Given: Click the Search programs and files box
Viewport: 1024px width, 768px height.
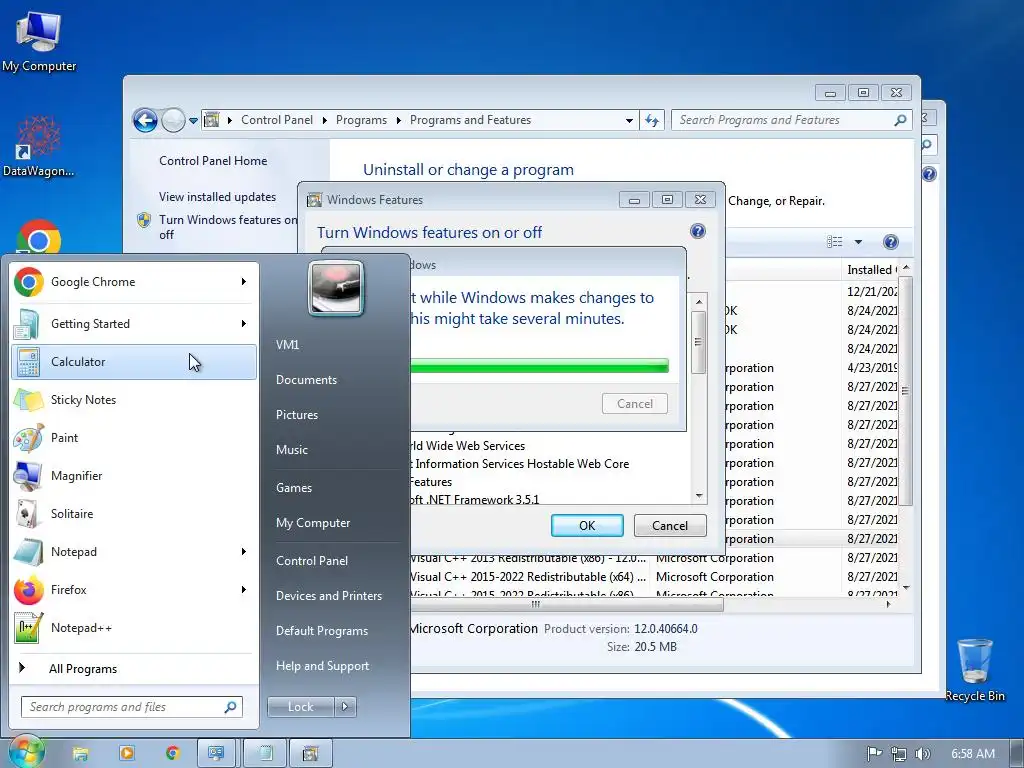Looking at the screenshot, I should coord(132,707).
